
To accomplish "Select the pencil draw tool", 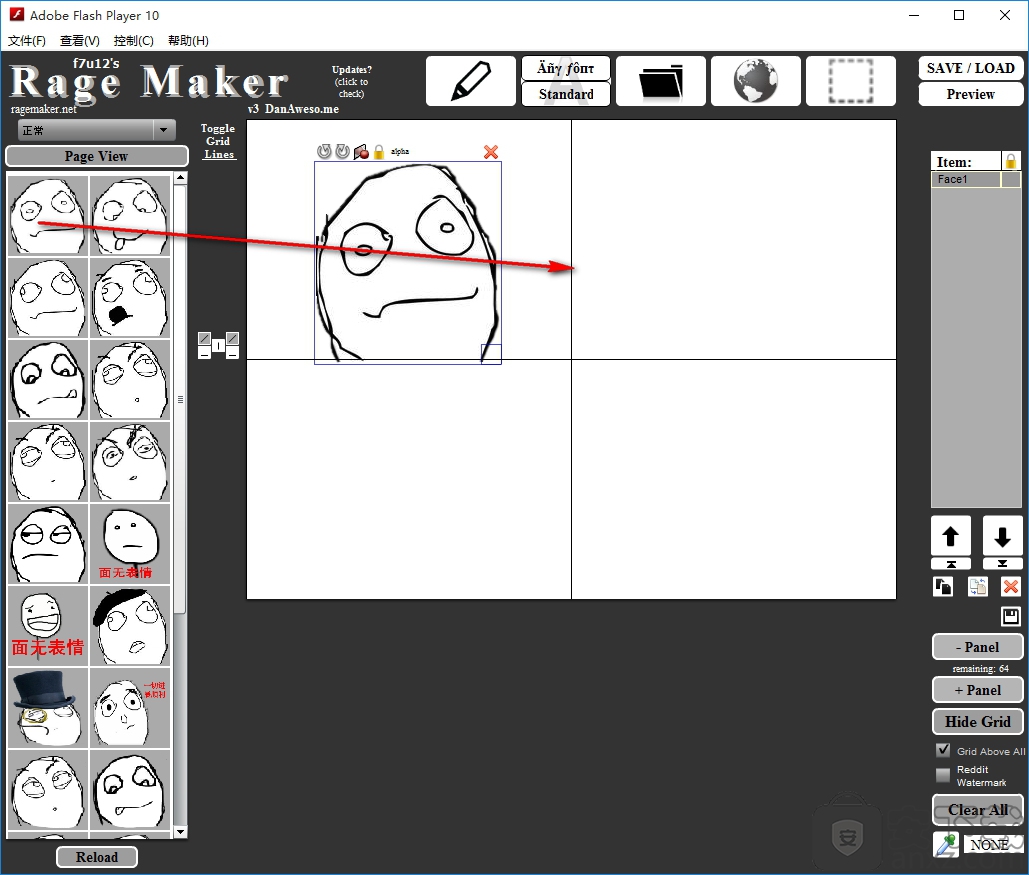I will [471, 81].
